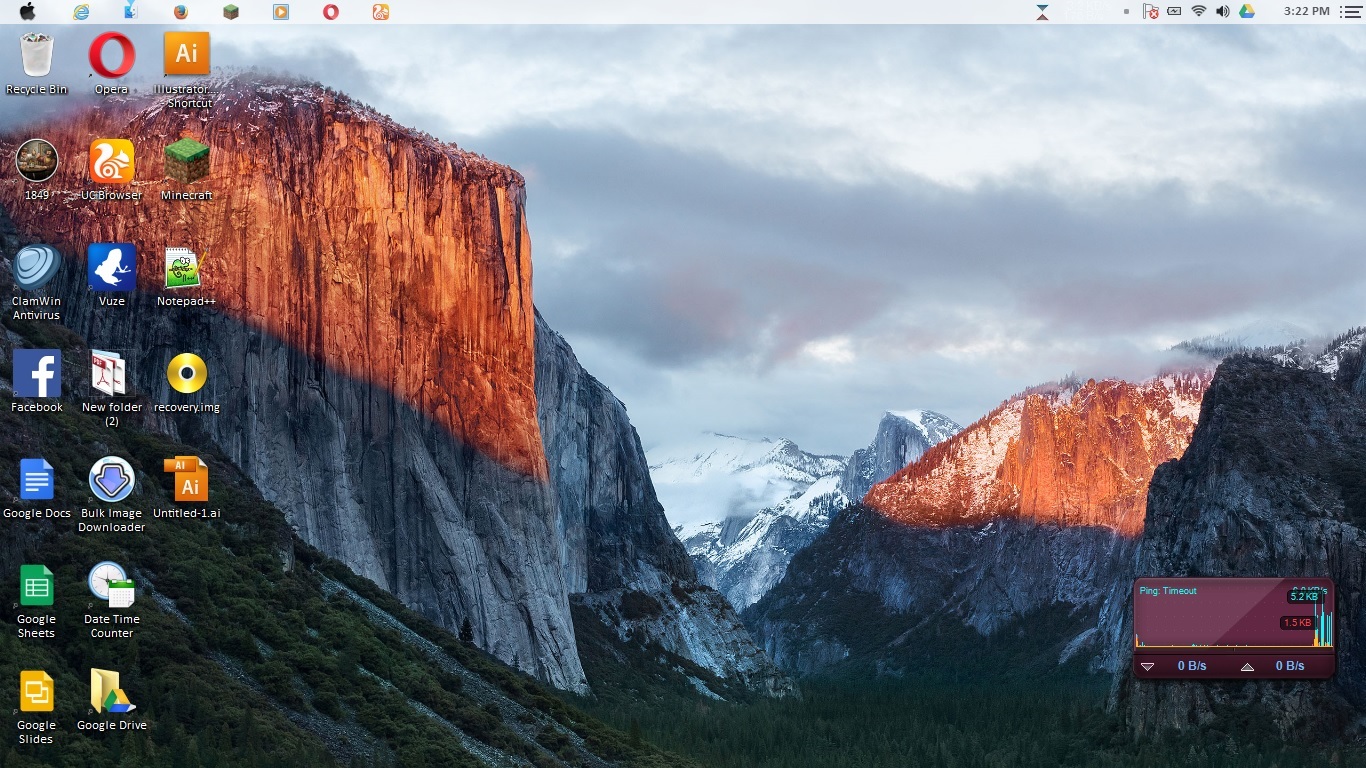
Task: Click the UC Browser icon in top bar
Action: (x=381, y=12)
